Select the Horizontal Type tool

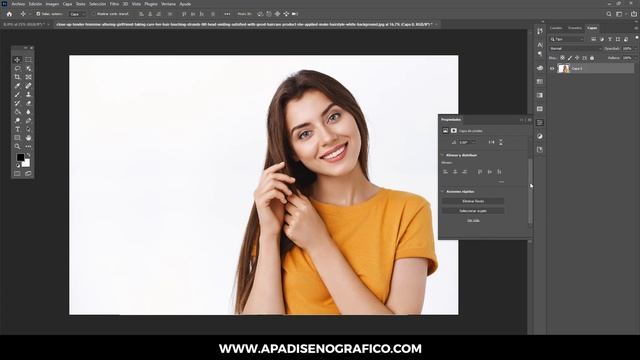(17, 129)
